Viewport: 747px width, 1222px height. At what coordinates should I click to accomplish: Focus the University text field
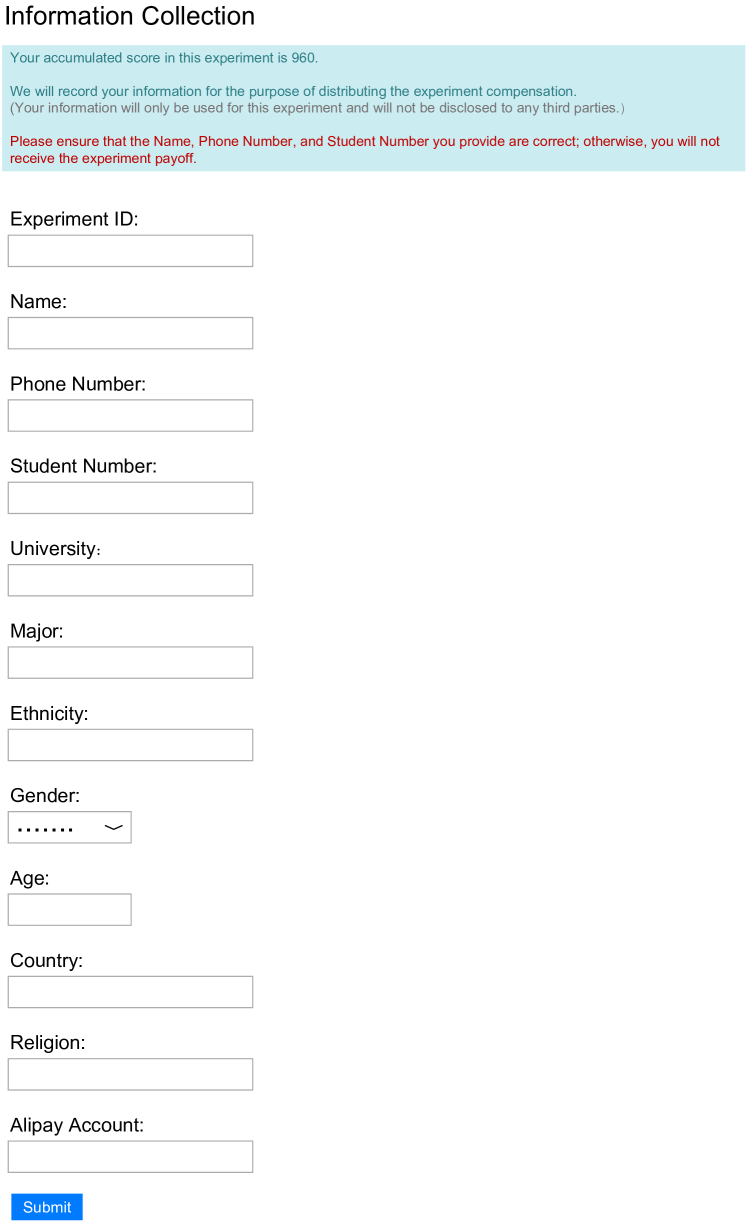(130, 580)
